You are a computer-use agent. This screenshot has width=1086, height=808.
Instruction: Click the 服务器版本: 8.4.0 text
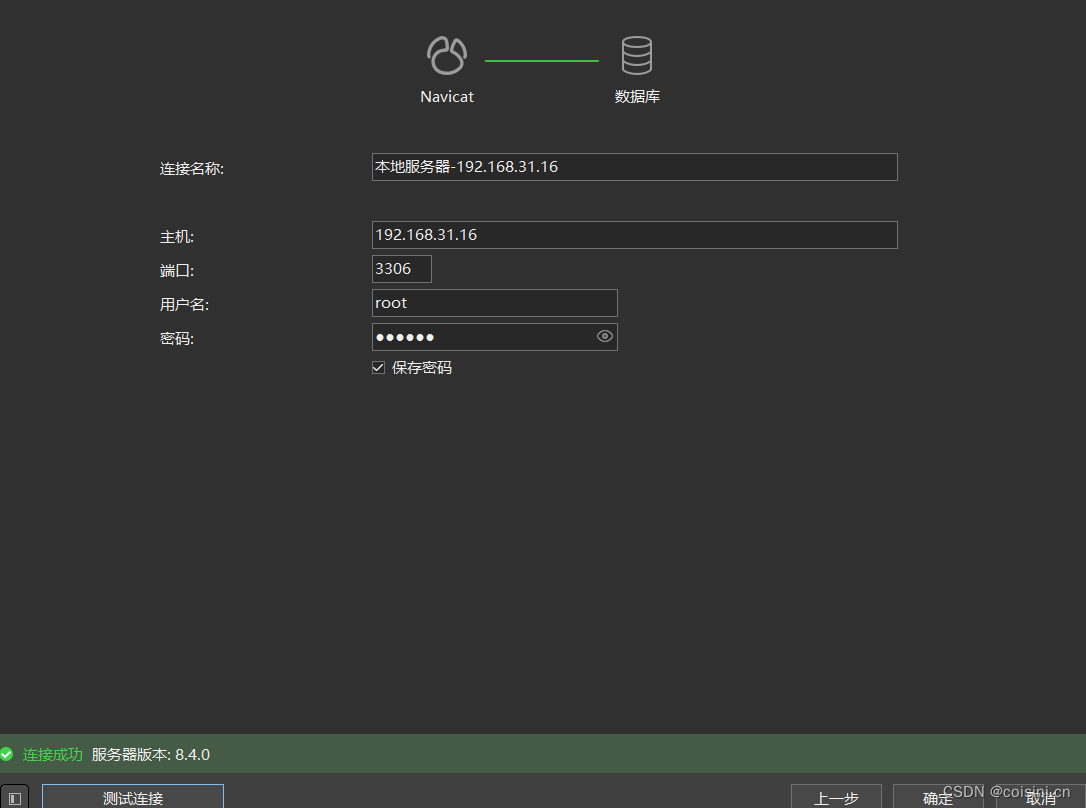pos(150,755)
